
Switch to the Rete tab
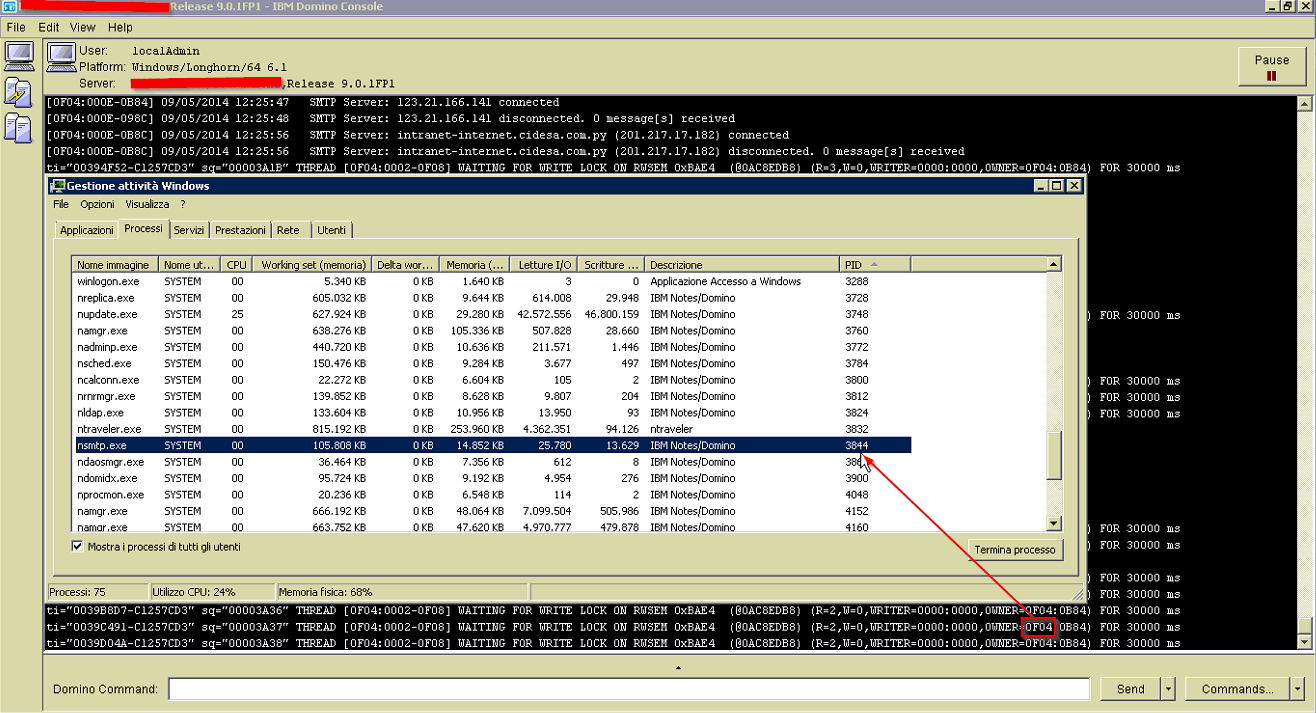288,230
